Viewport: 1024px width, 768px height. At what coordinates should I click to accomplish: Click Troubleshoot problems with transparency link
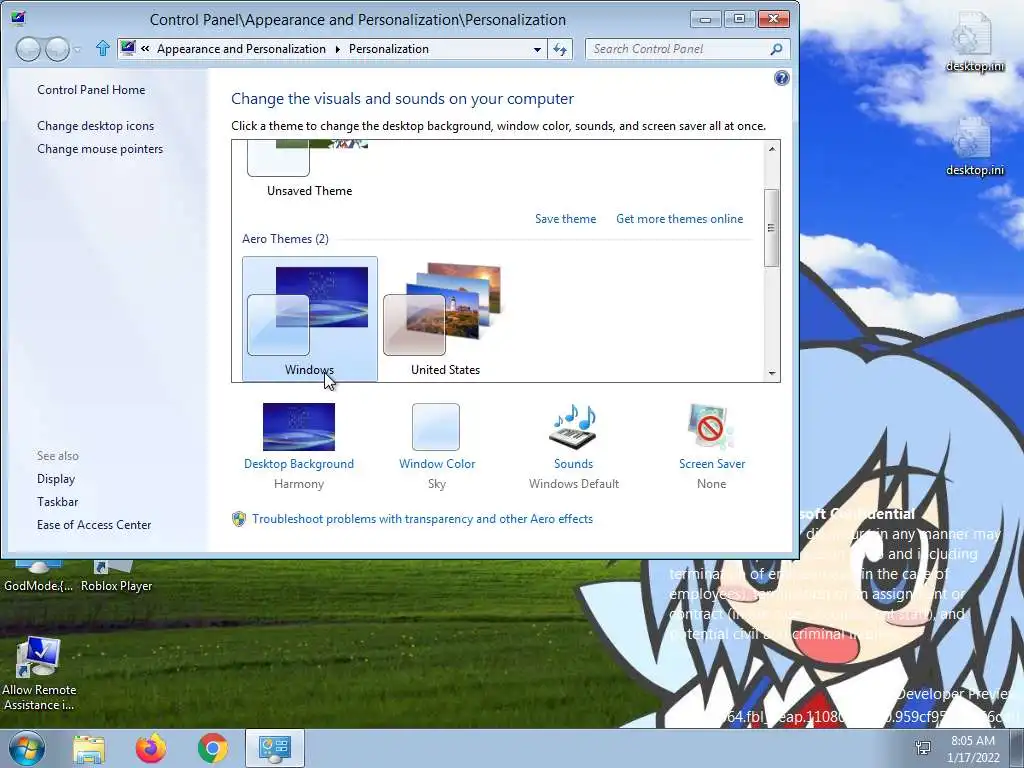[423, 519]
